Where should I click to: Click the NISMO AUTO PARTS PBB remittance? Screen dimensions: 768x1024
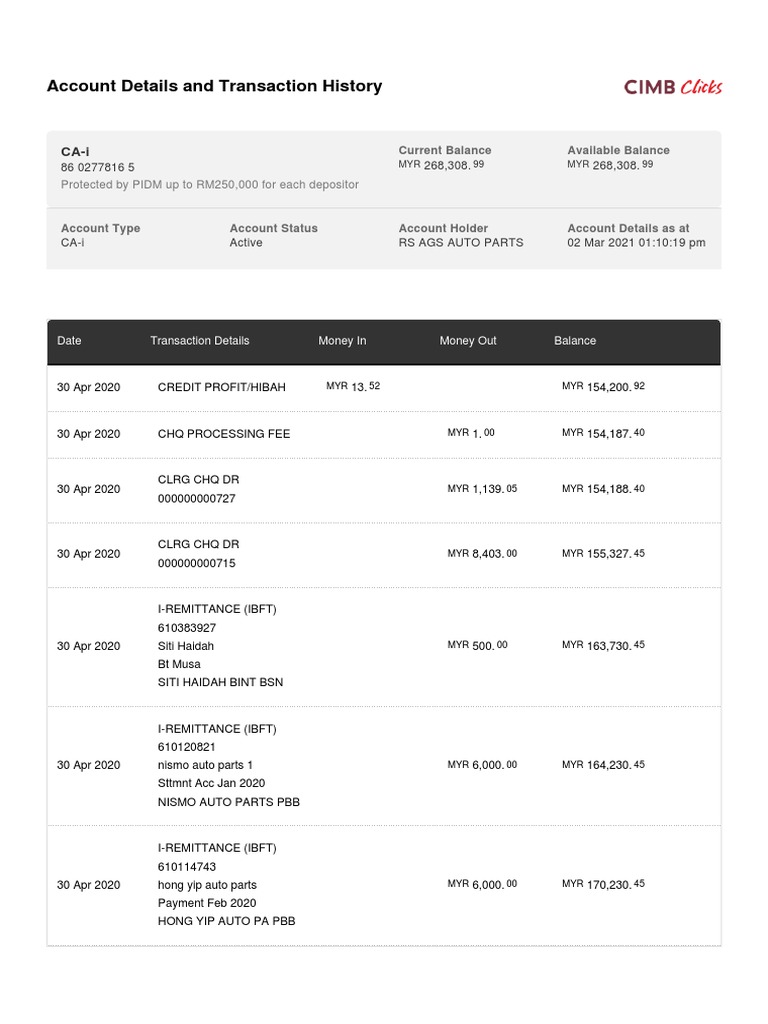coord(228,802)
